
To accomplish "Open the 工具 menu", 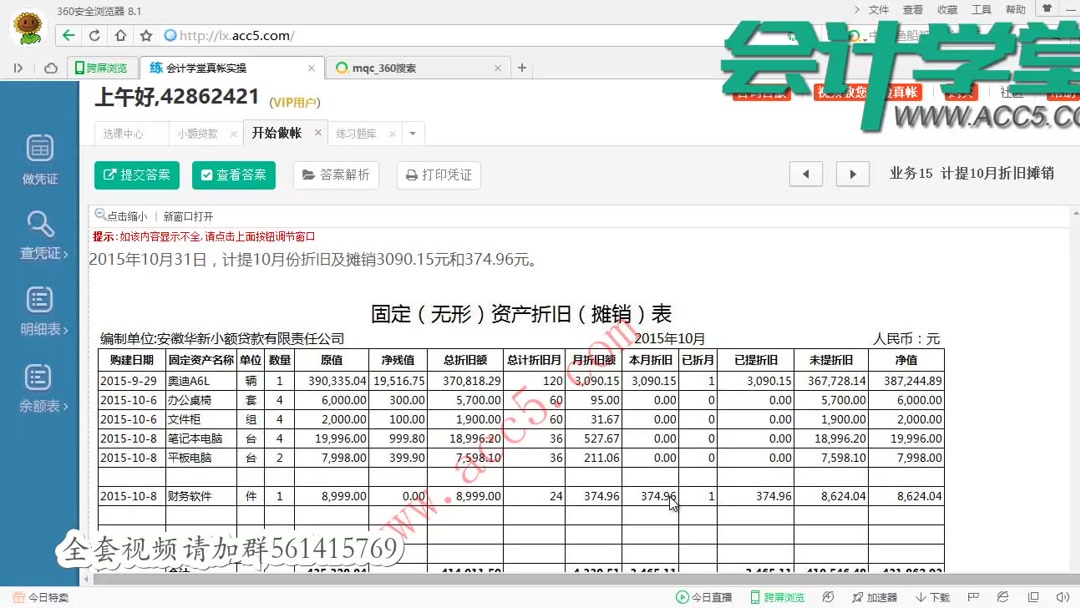I will (x=981, y=9).
